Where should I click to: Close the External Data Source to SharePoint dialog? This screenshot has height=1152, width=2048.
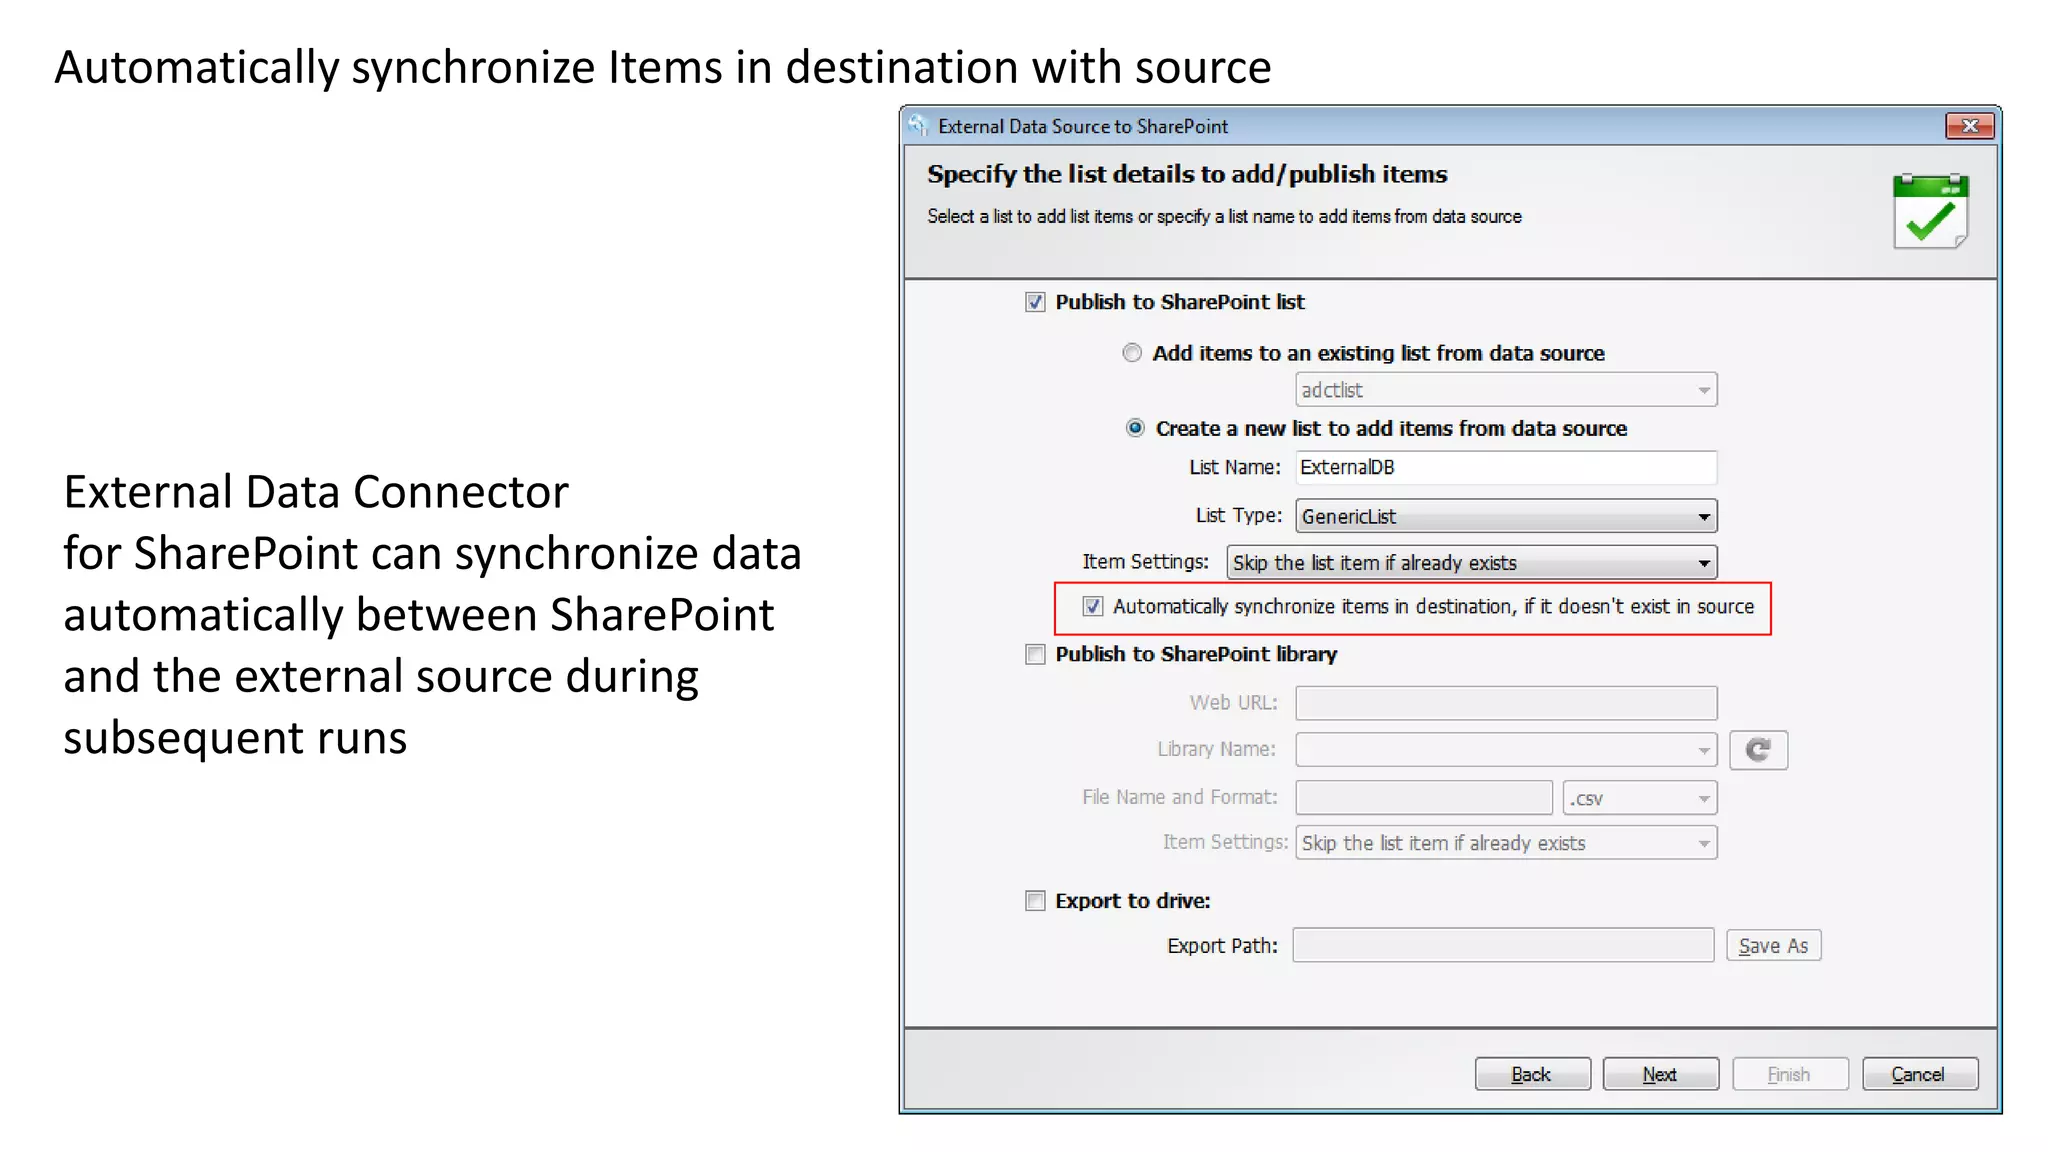click(1970, 126)
